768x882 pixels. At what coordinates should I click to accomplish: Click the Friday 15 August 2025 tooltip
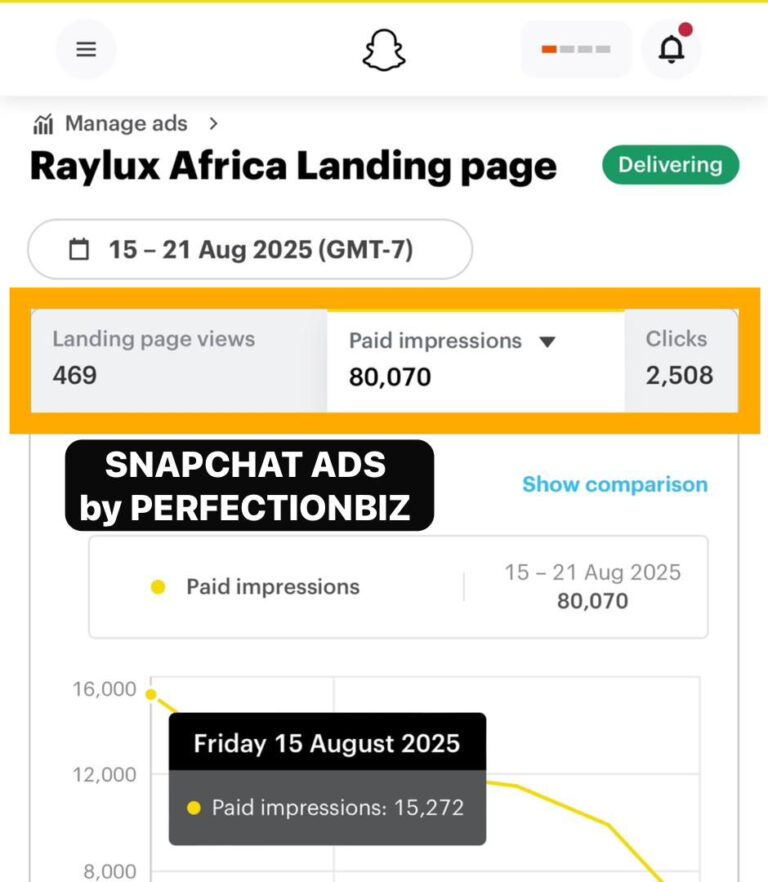327,778
